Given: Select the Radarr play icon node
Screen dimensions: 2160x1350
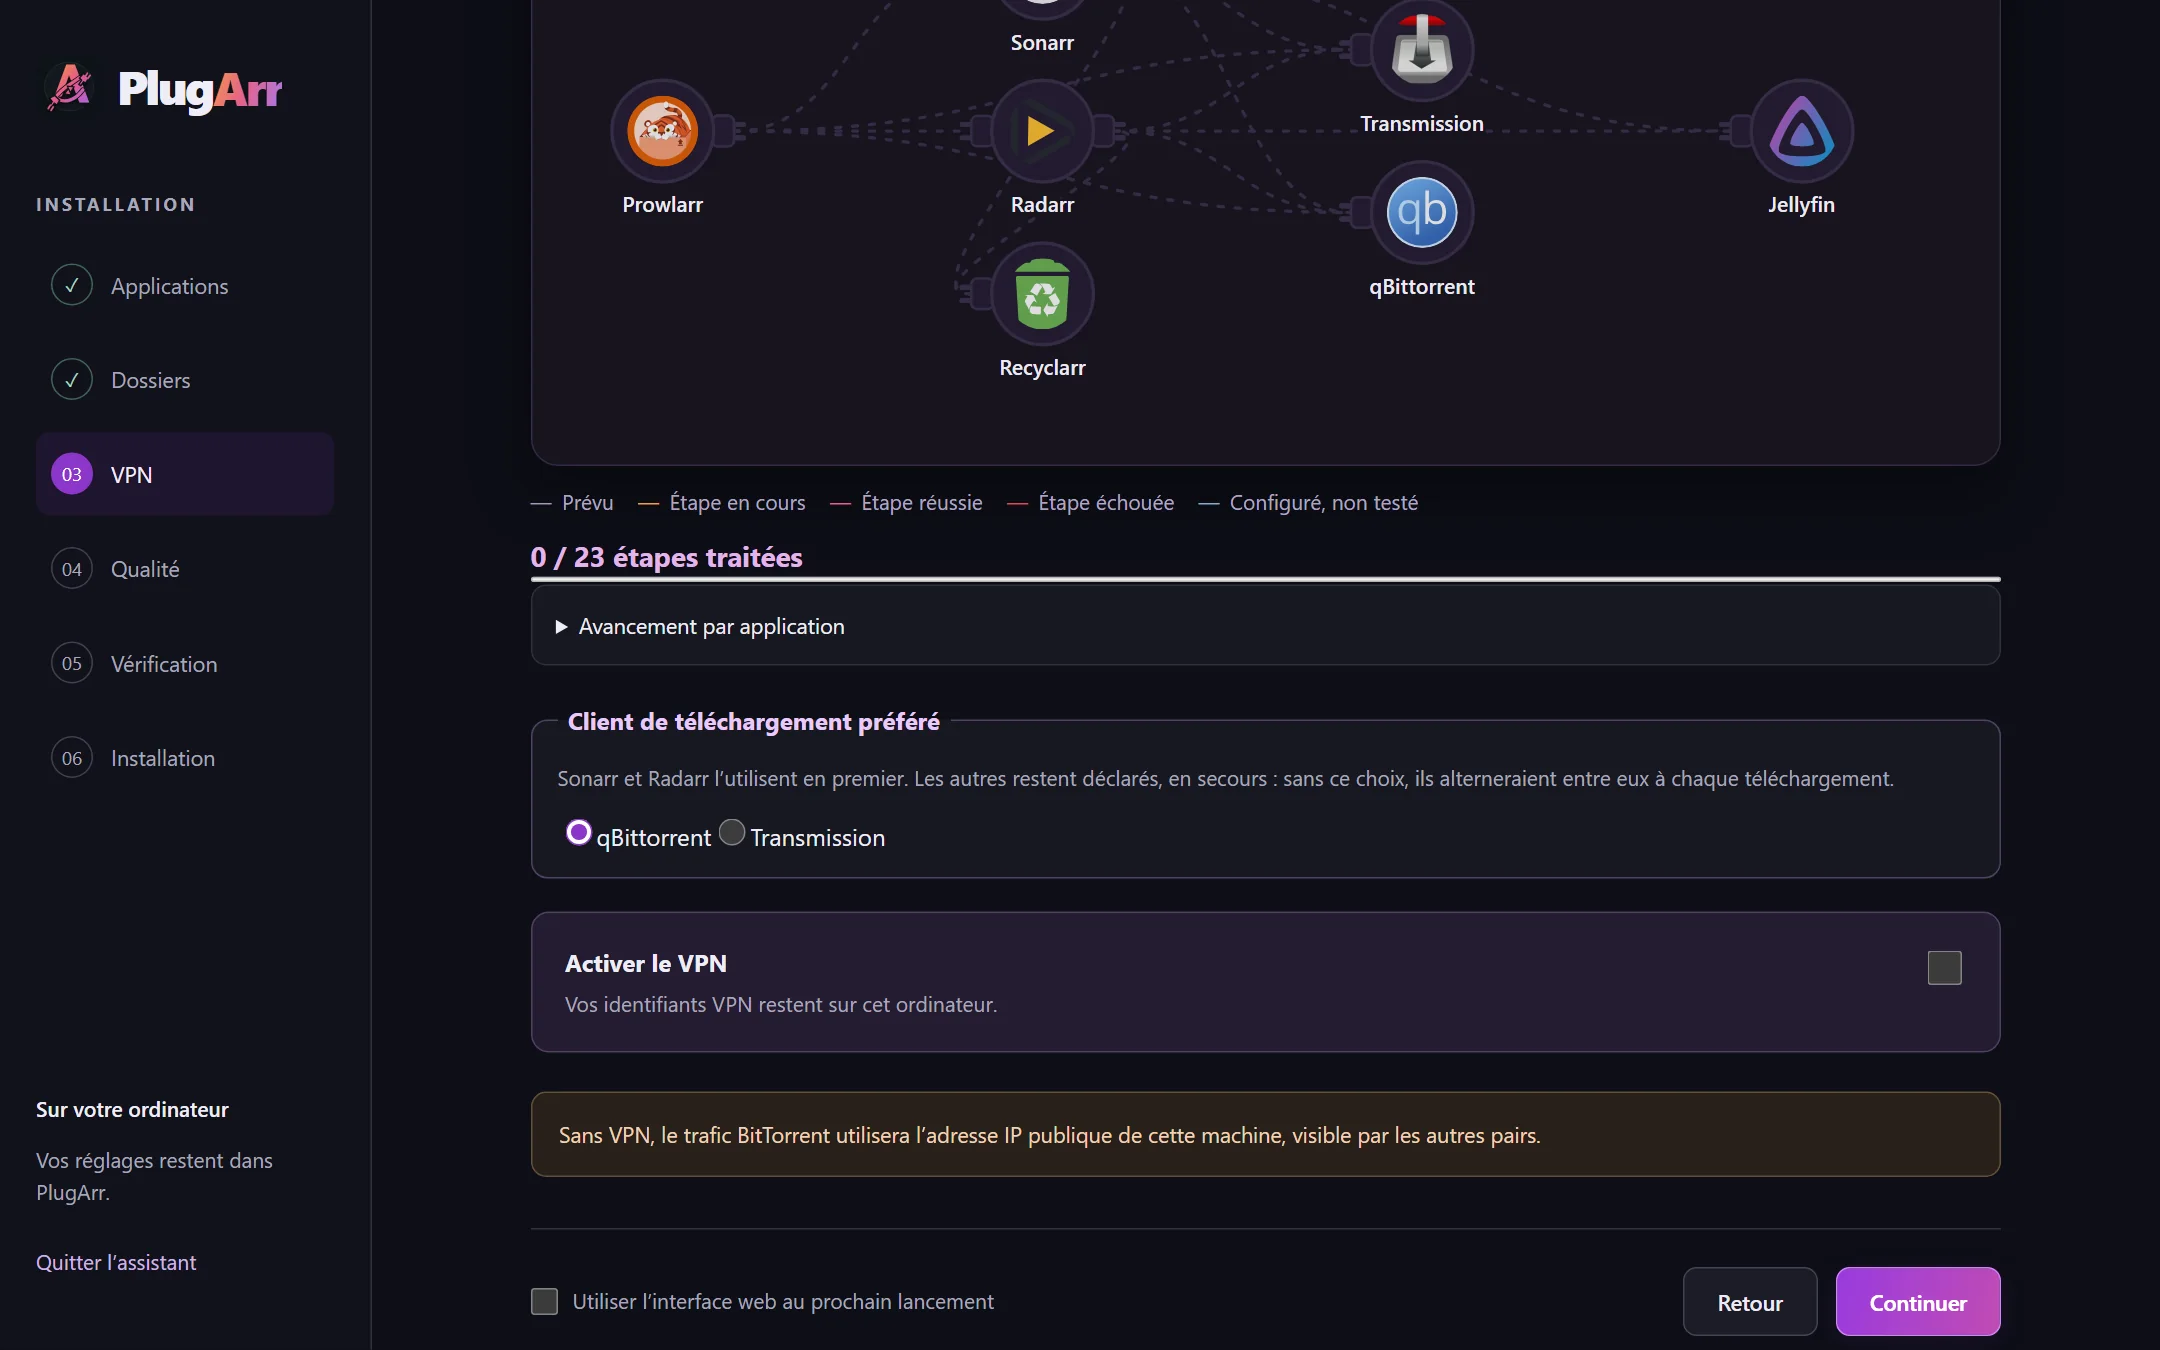Looking at the screenshot, I should pyautogui.click(x=1042, y=131).
